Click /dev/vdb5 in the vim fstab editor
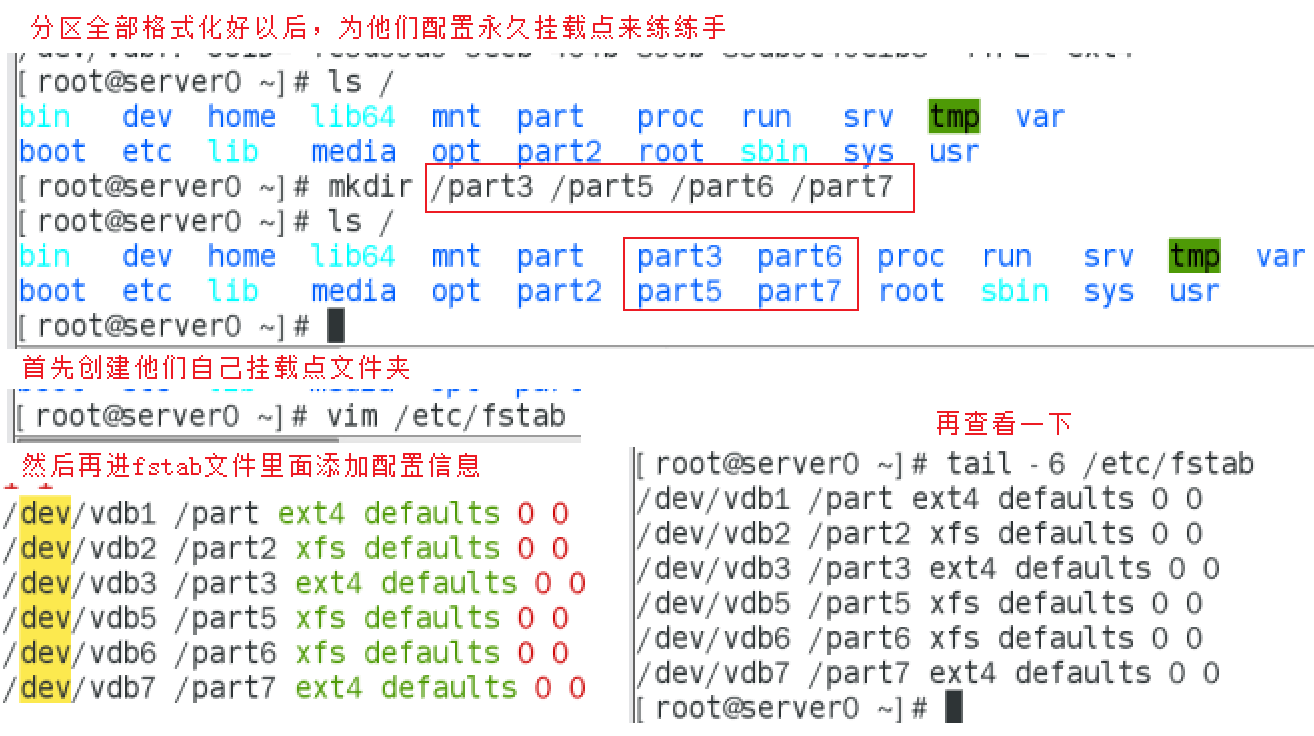 [80, 618]
